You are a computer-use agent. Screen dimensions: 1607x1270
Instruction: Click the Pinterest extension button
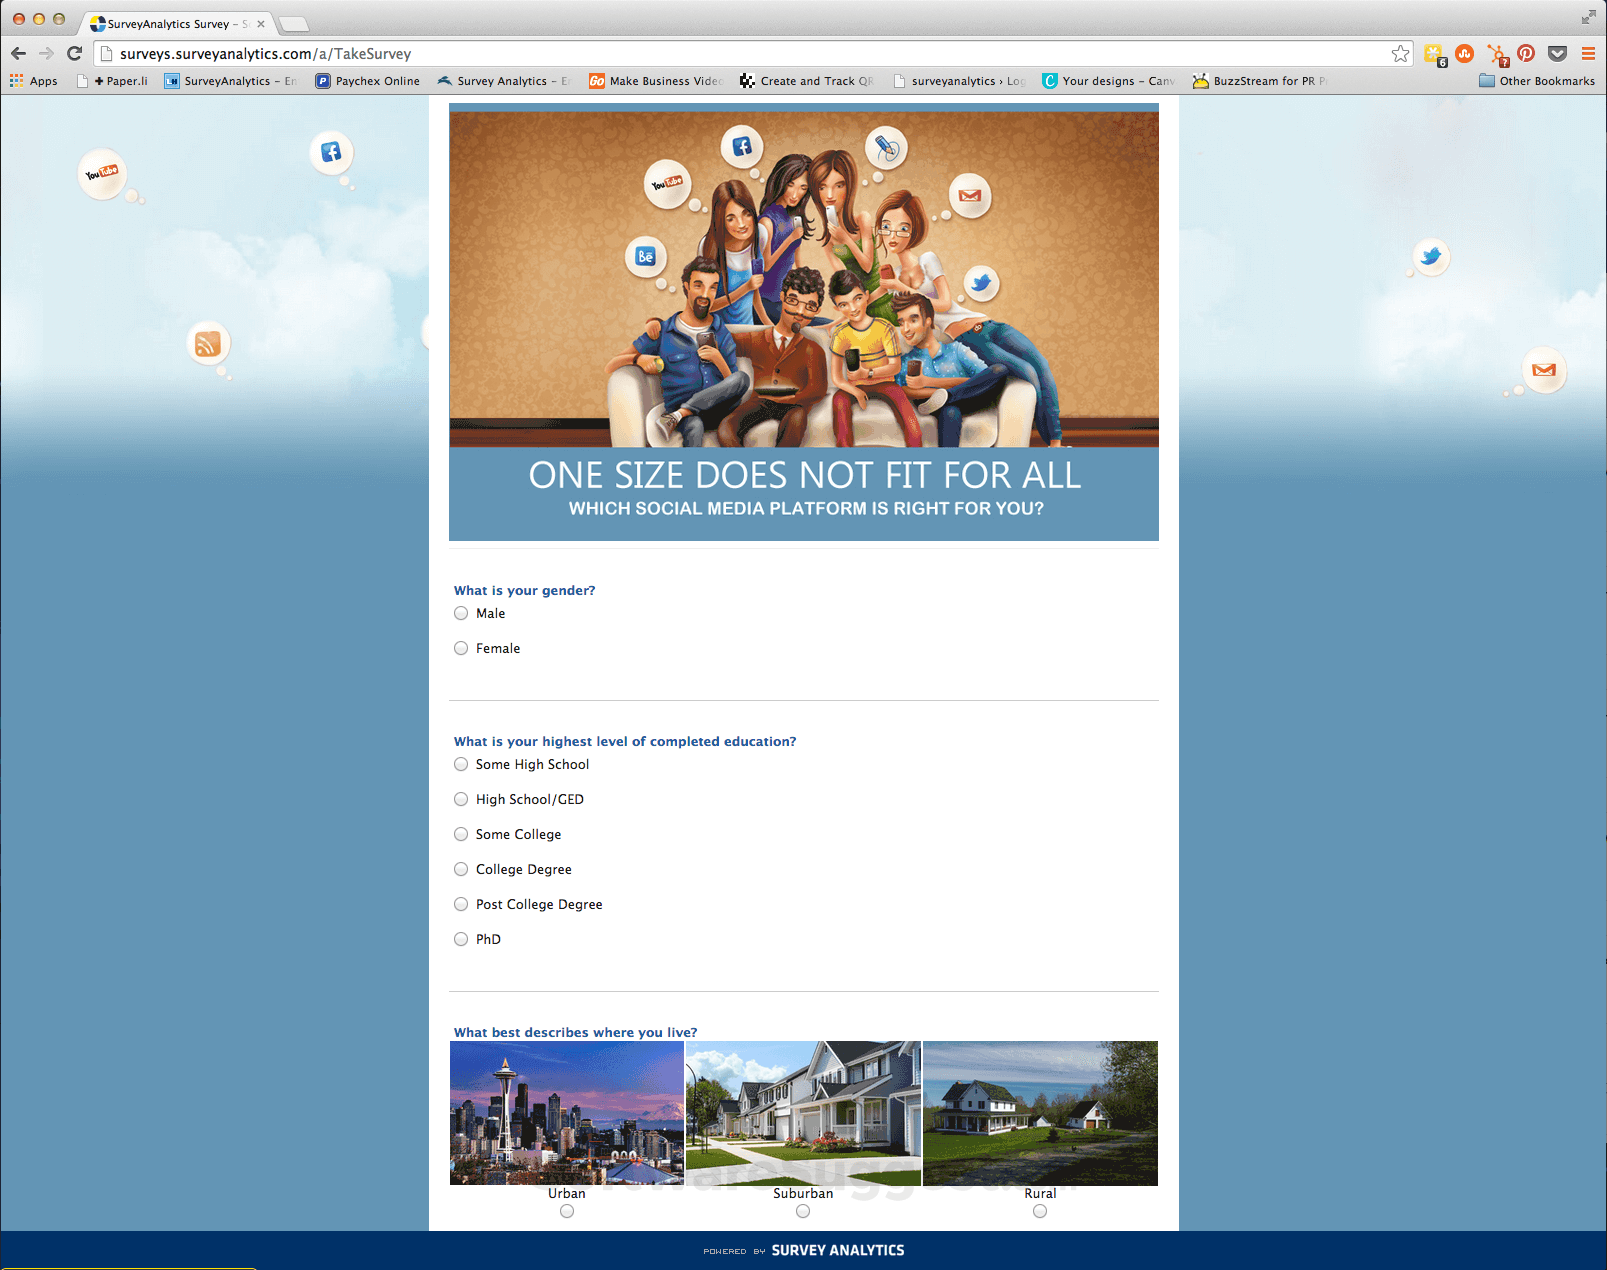(x=1526, y=54)
